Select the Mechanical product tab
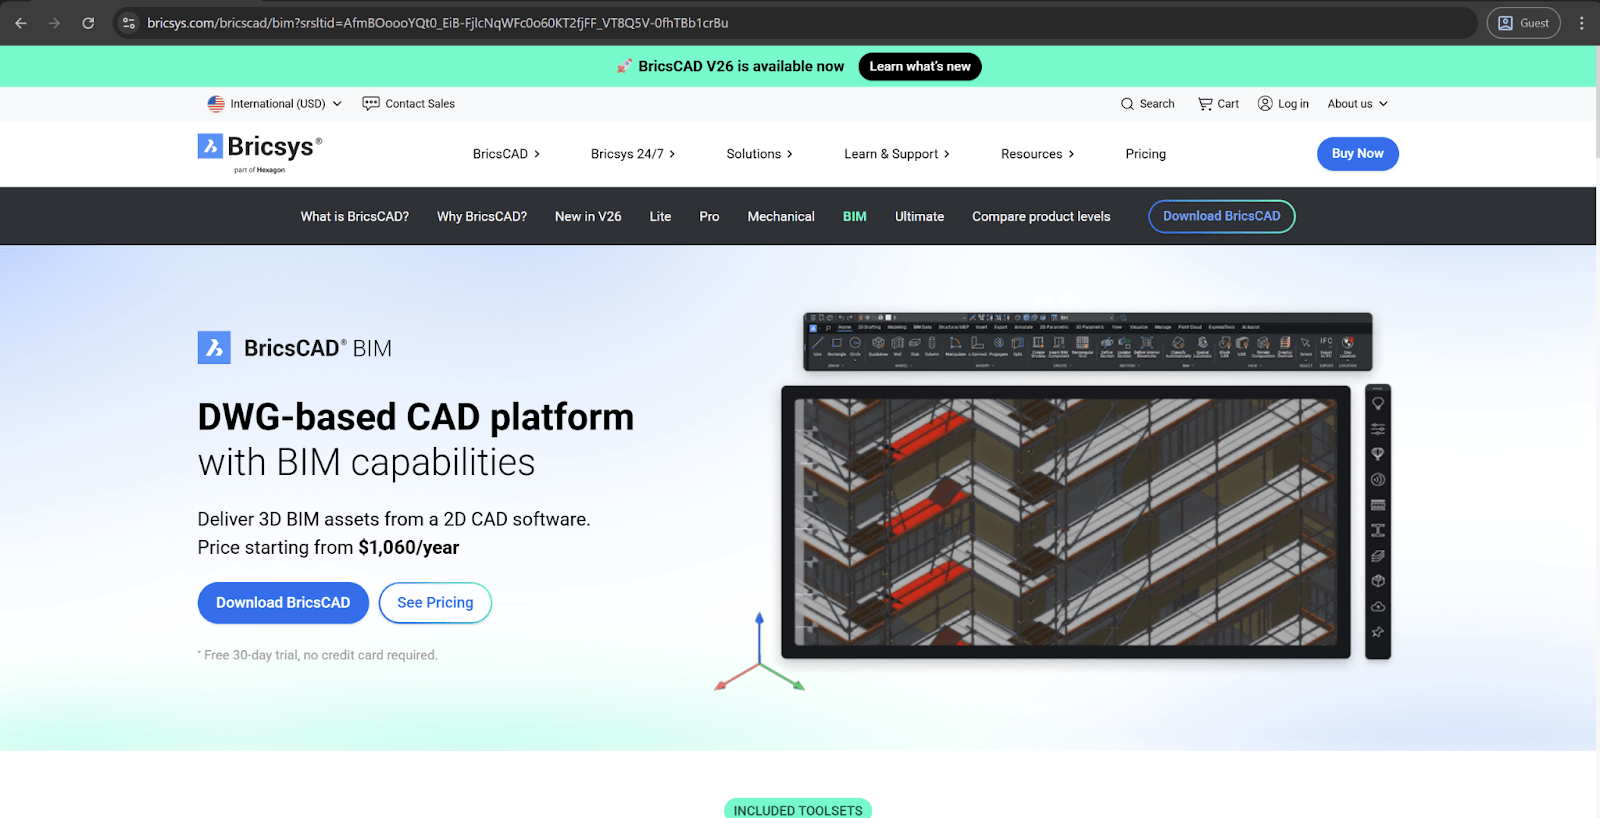1600x818 pixels. tap(781, 217)
